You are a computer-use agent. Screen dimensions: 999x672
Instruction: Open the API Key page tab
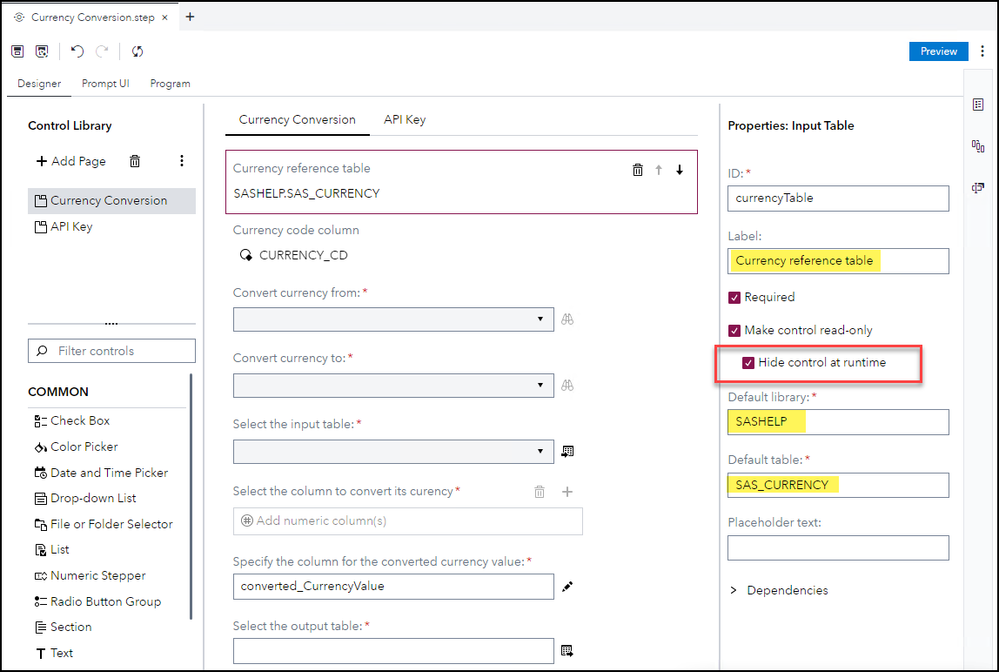tap(405, 120)
